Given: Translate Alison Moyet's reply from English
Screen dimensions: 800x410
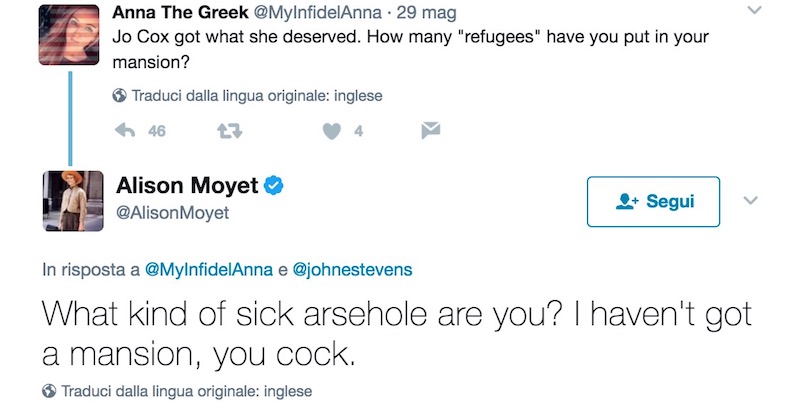Looking at the screenshot, I should tap(187, 391).
